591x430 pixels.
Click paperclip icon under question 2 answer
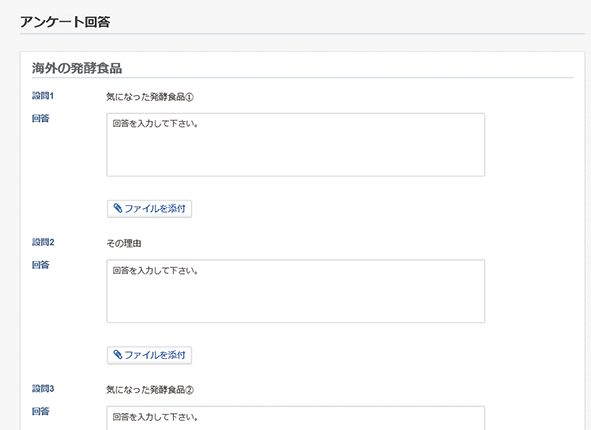pos(118,355)
